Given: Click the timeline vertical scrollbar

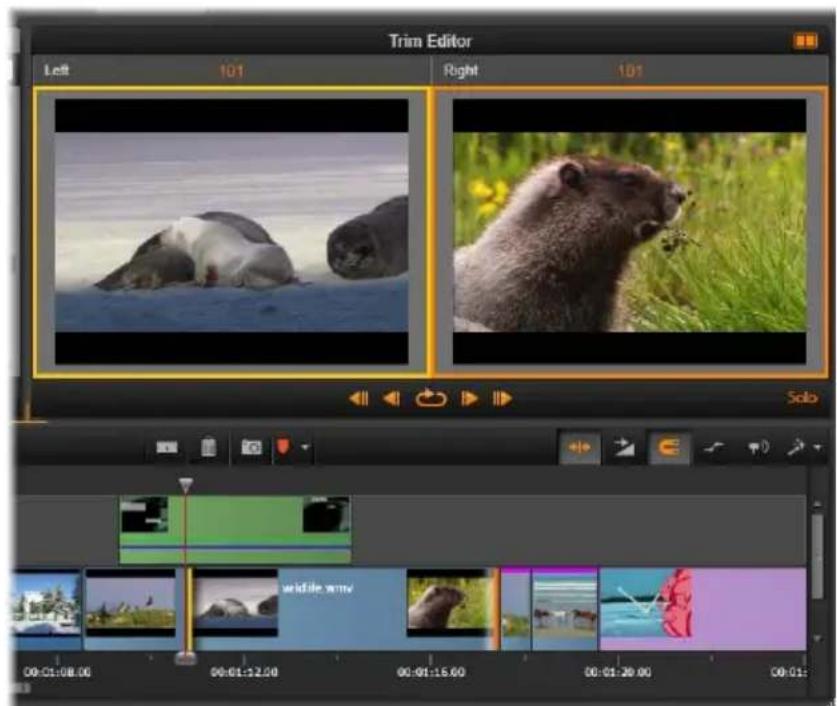Looking at the screenshot, I should (x=817, y=557).
